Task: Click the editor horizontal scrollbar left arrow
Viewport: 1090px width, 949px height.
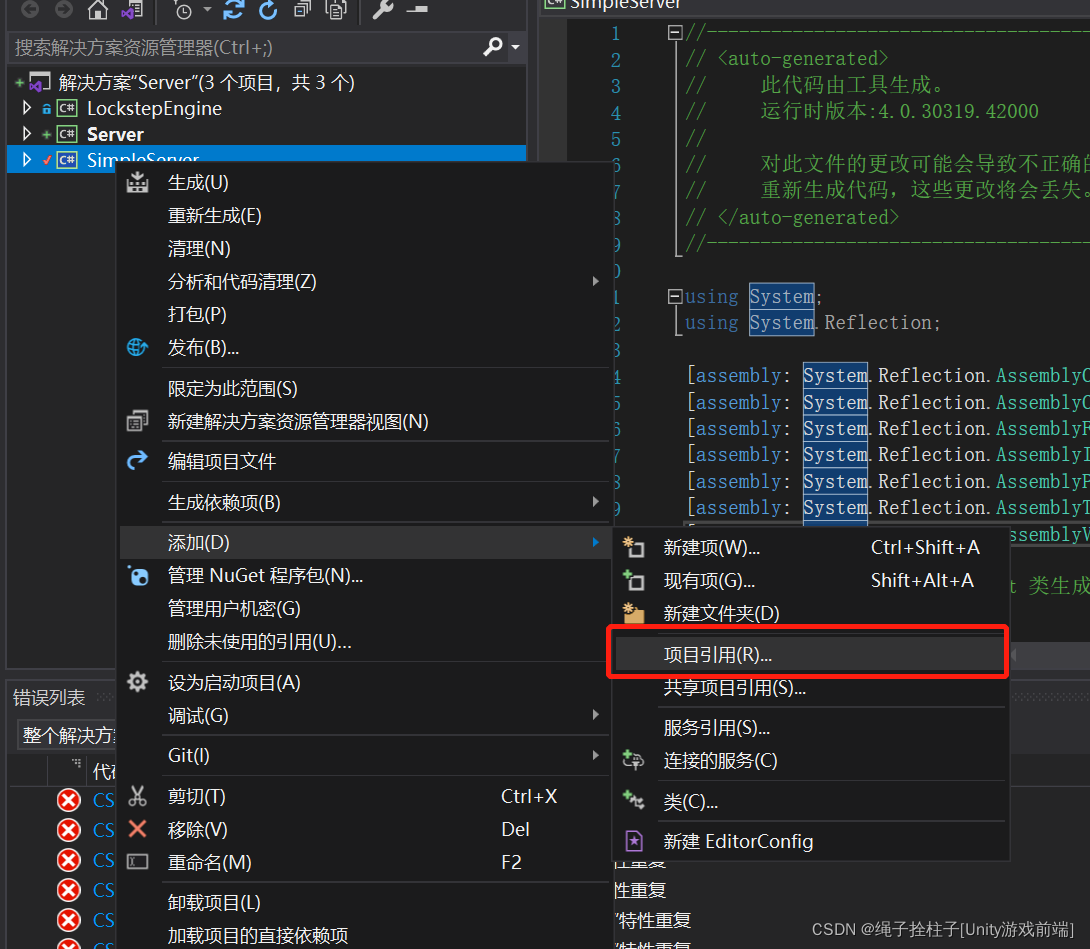Action: pos(1014,654)
